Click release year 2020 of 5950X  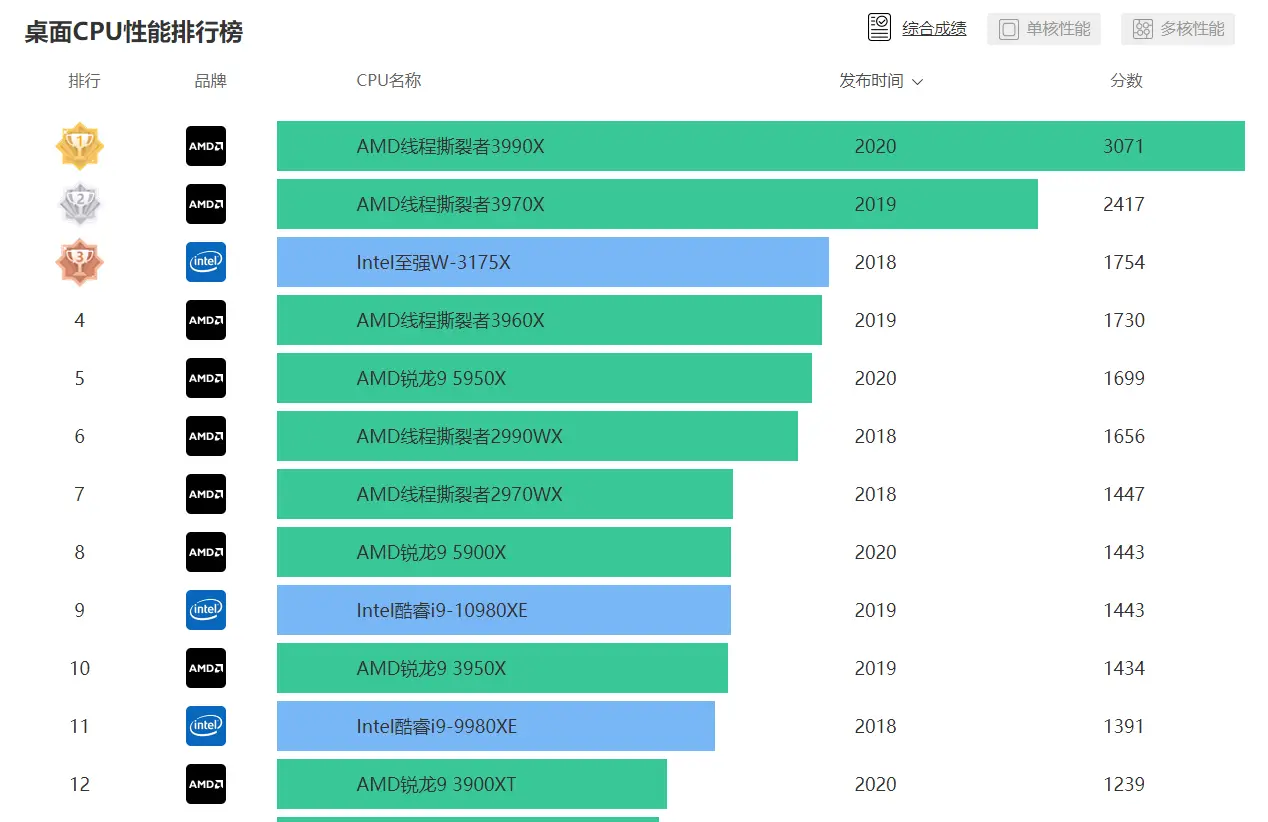[875, 378]
